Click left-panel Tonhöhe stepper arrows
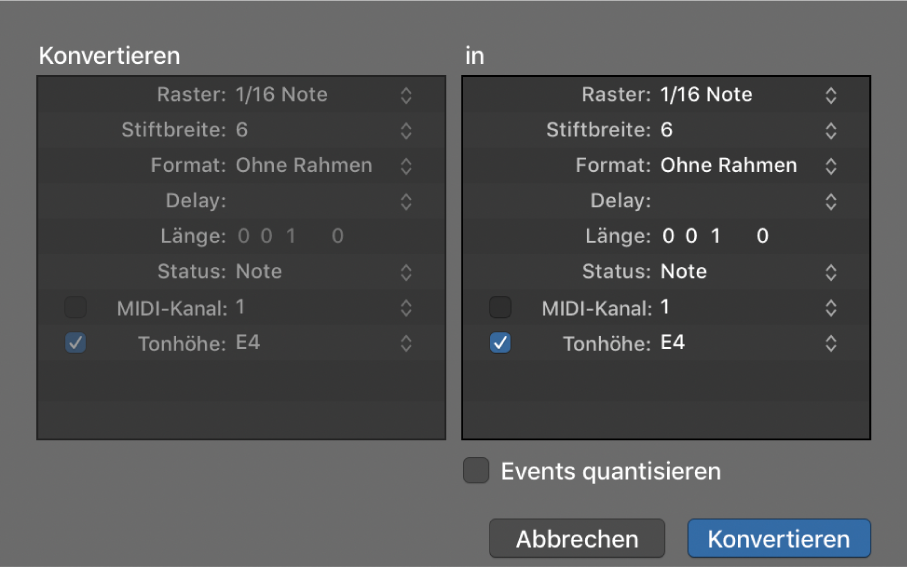This screenshot has height=567, width=907. click(x=405, y=343)
